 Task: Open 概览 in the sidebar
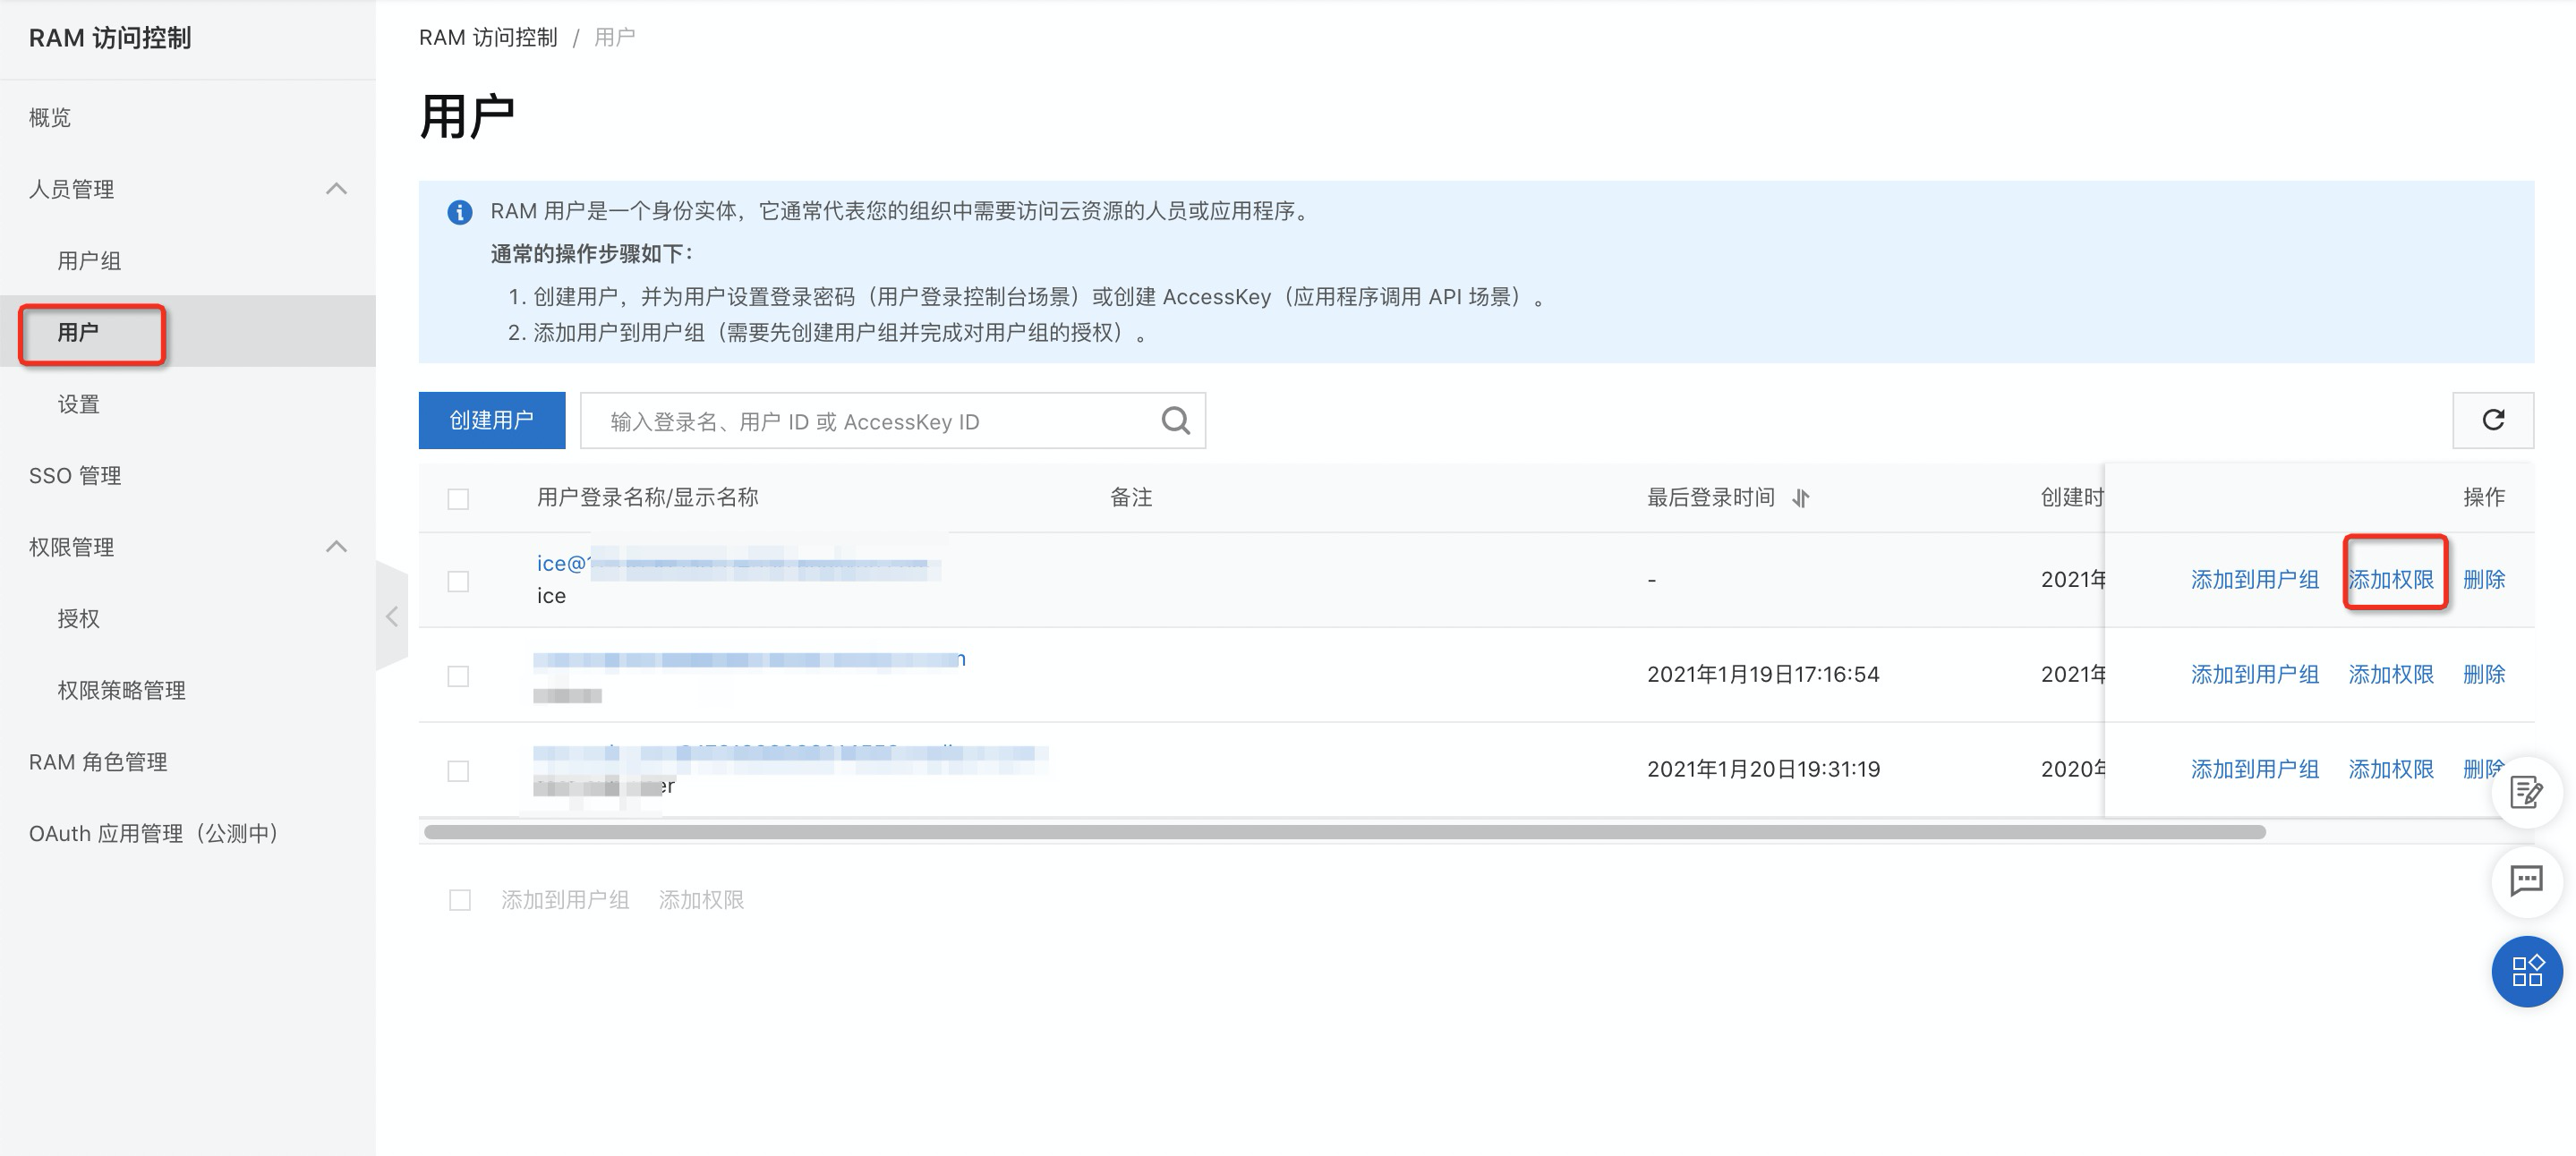coord(50,118)
